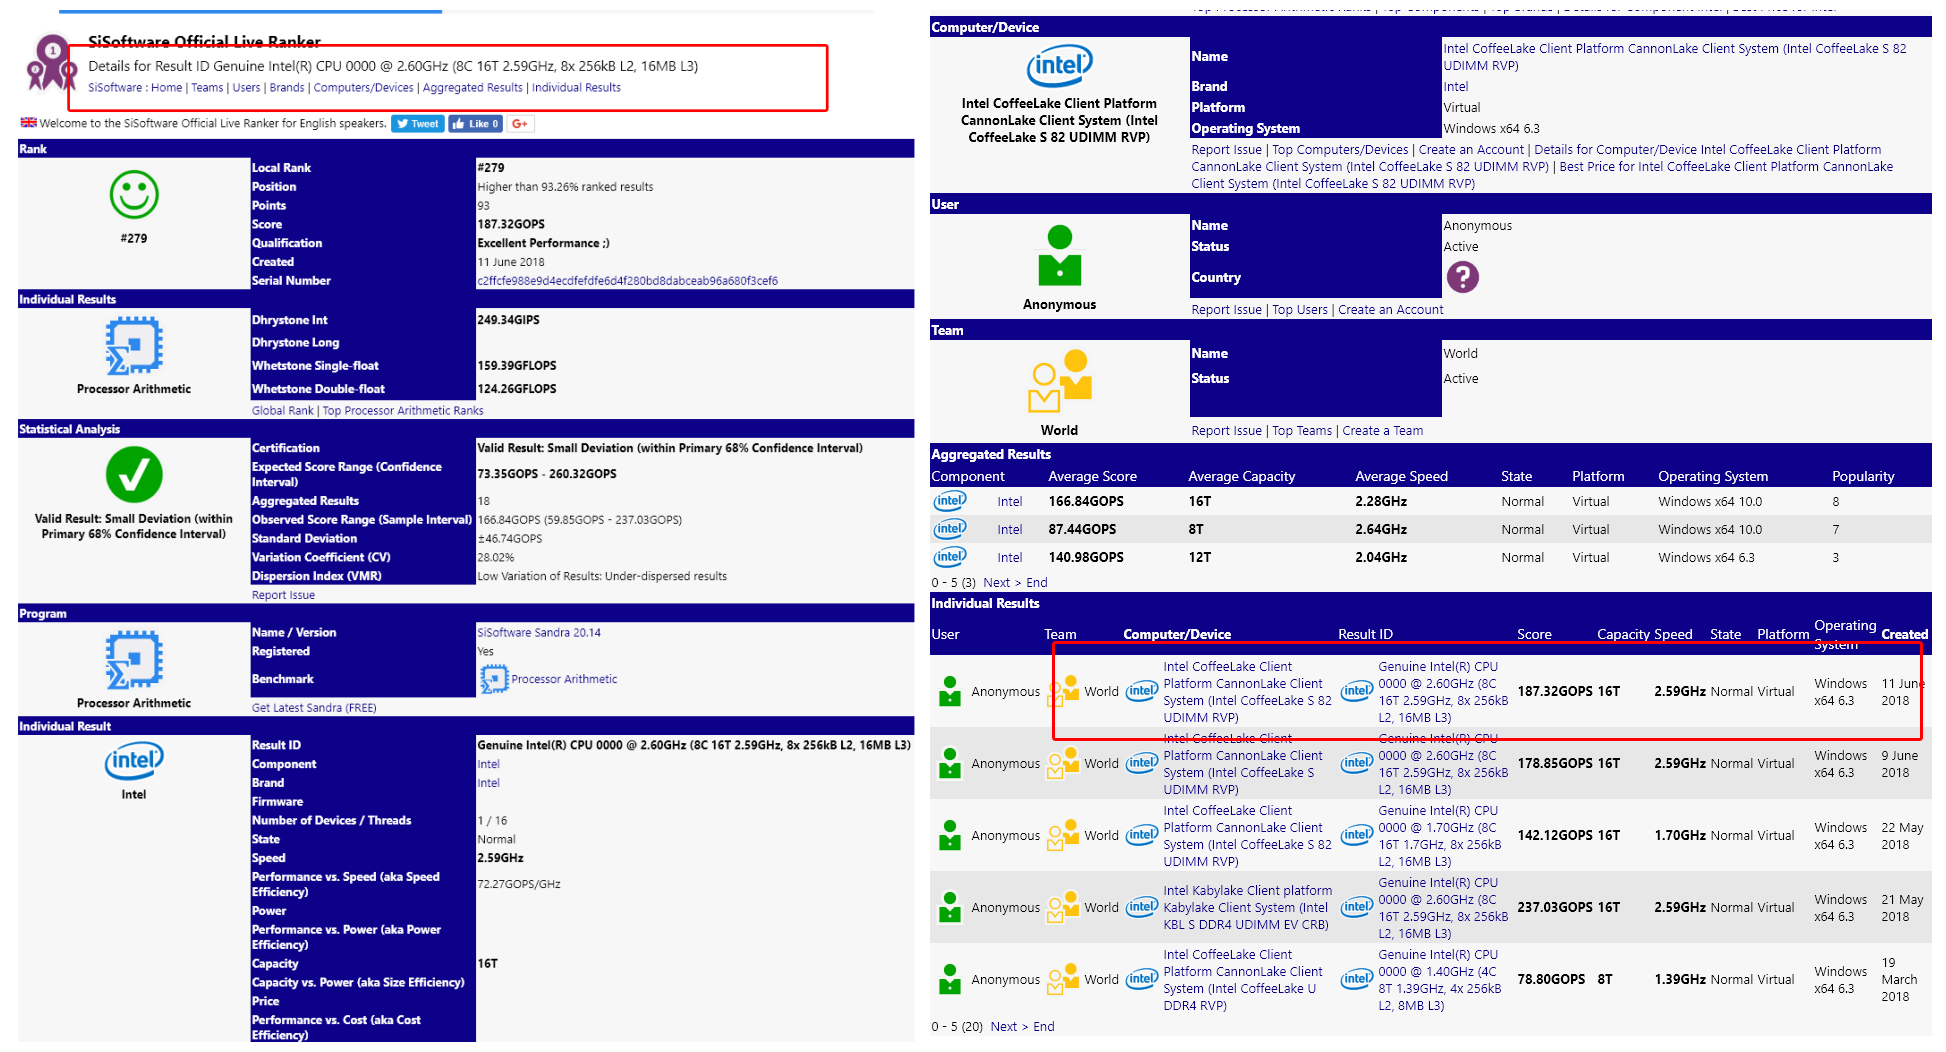This screenshot has height=1052, width=1946.
Task: Click Intel logo before Kabylake Client platform link
Action: tap(1142, 907)
